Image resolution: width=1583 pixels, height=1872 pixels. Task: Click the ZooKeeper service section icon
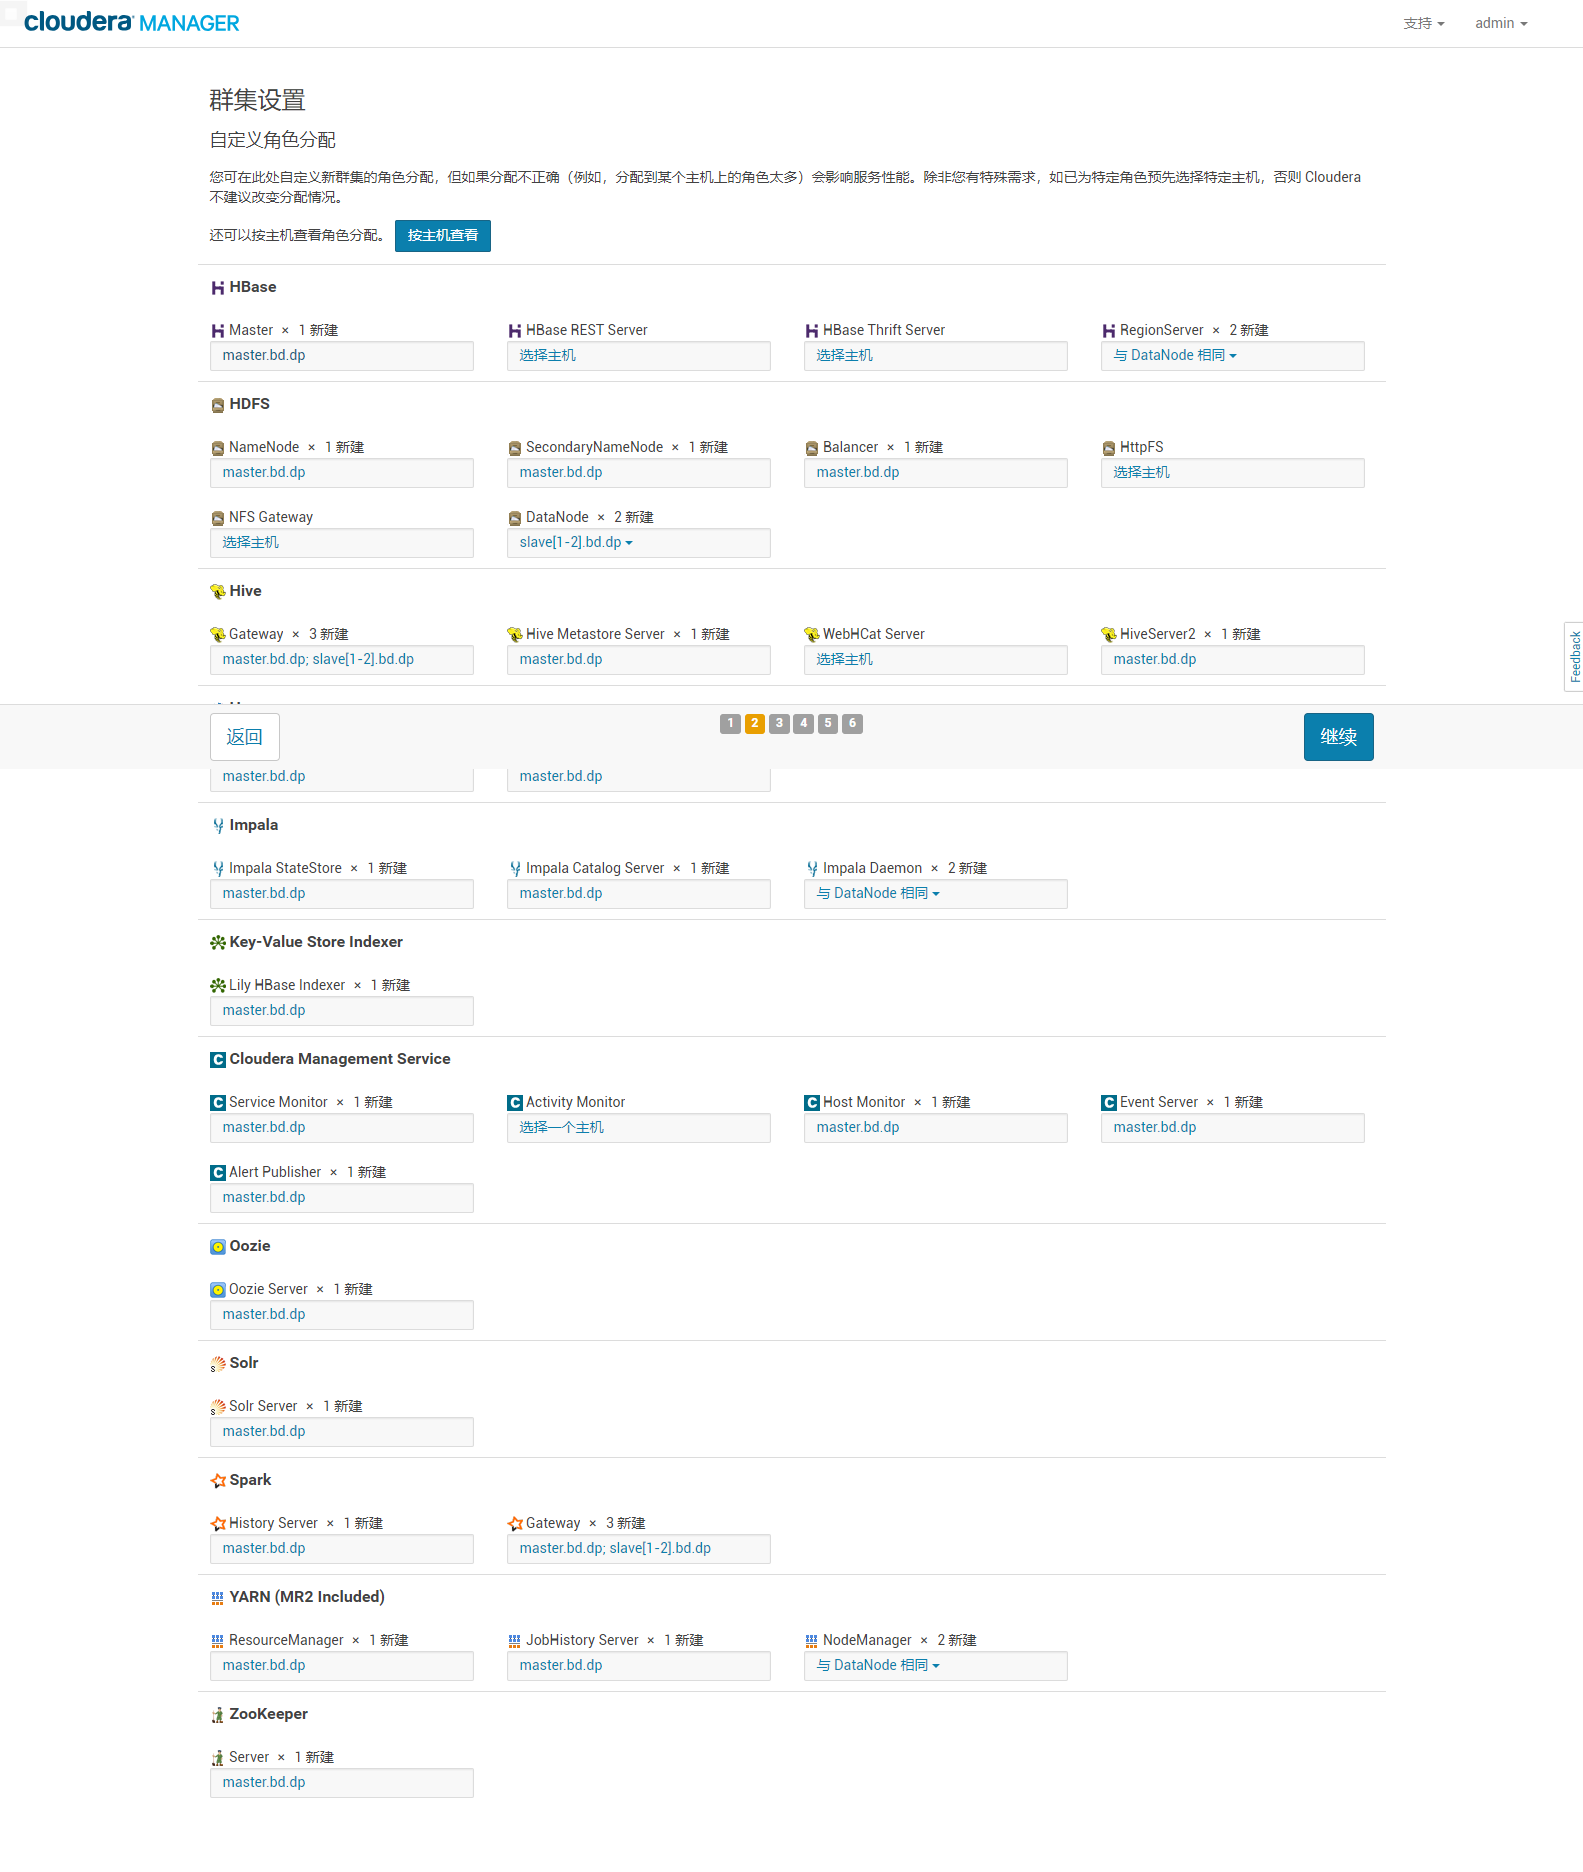tap(217, 1715)
